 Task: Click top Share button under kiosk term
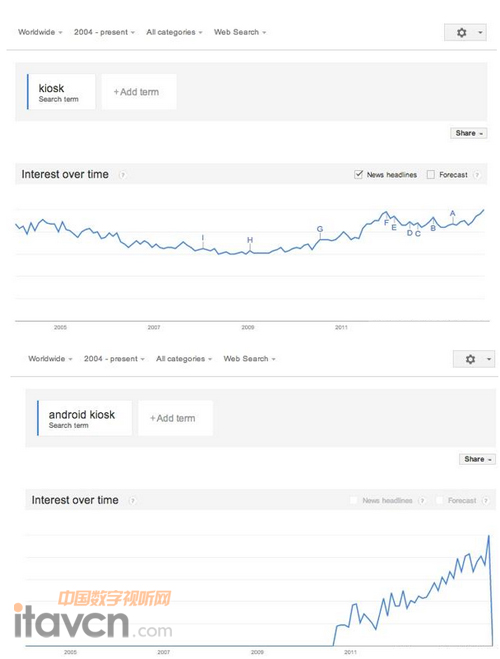tap(468, 133)
